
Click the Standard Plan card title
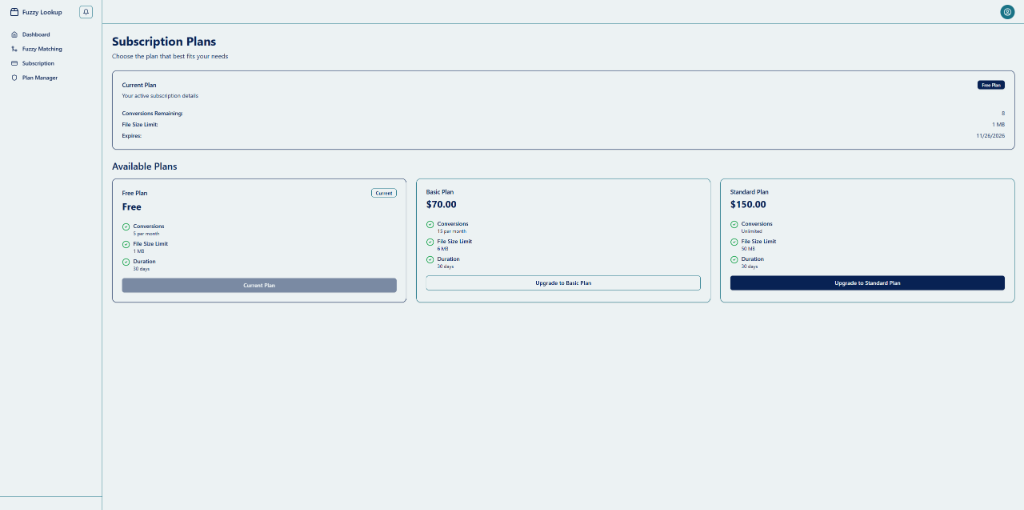(x=749, y=192)
